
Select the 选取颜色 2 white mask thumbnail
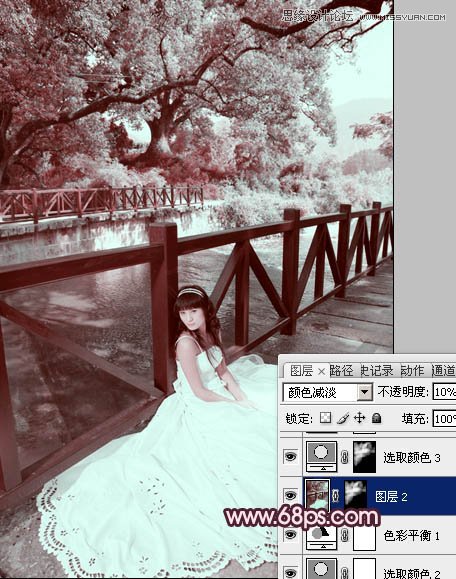point(364,569)
